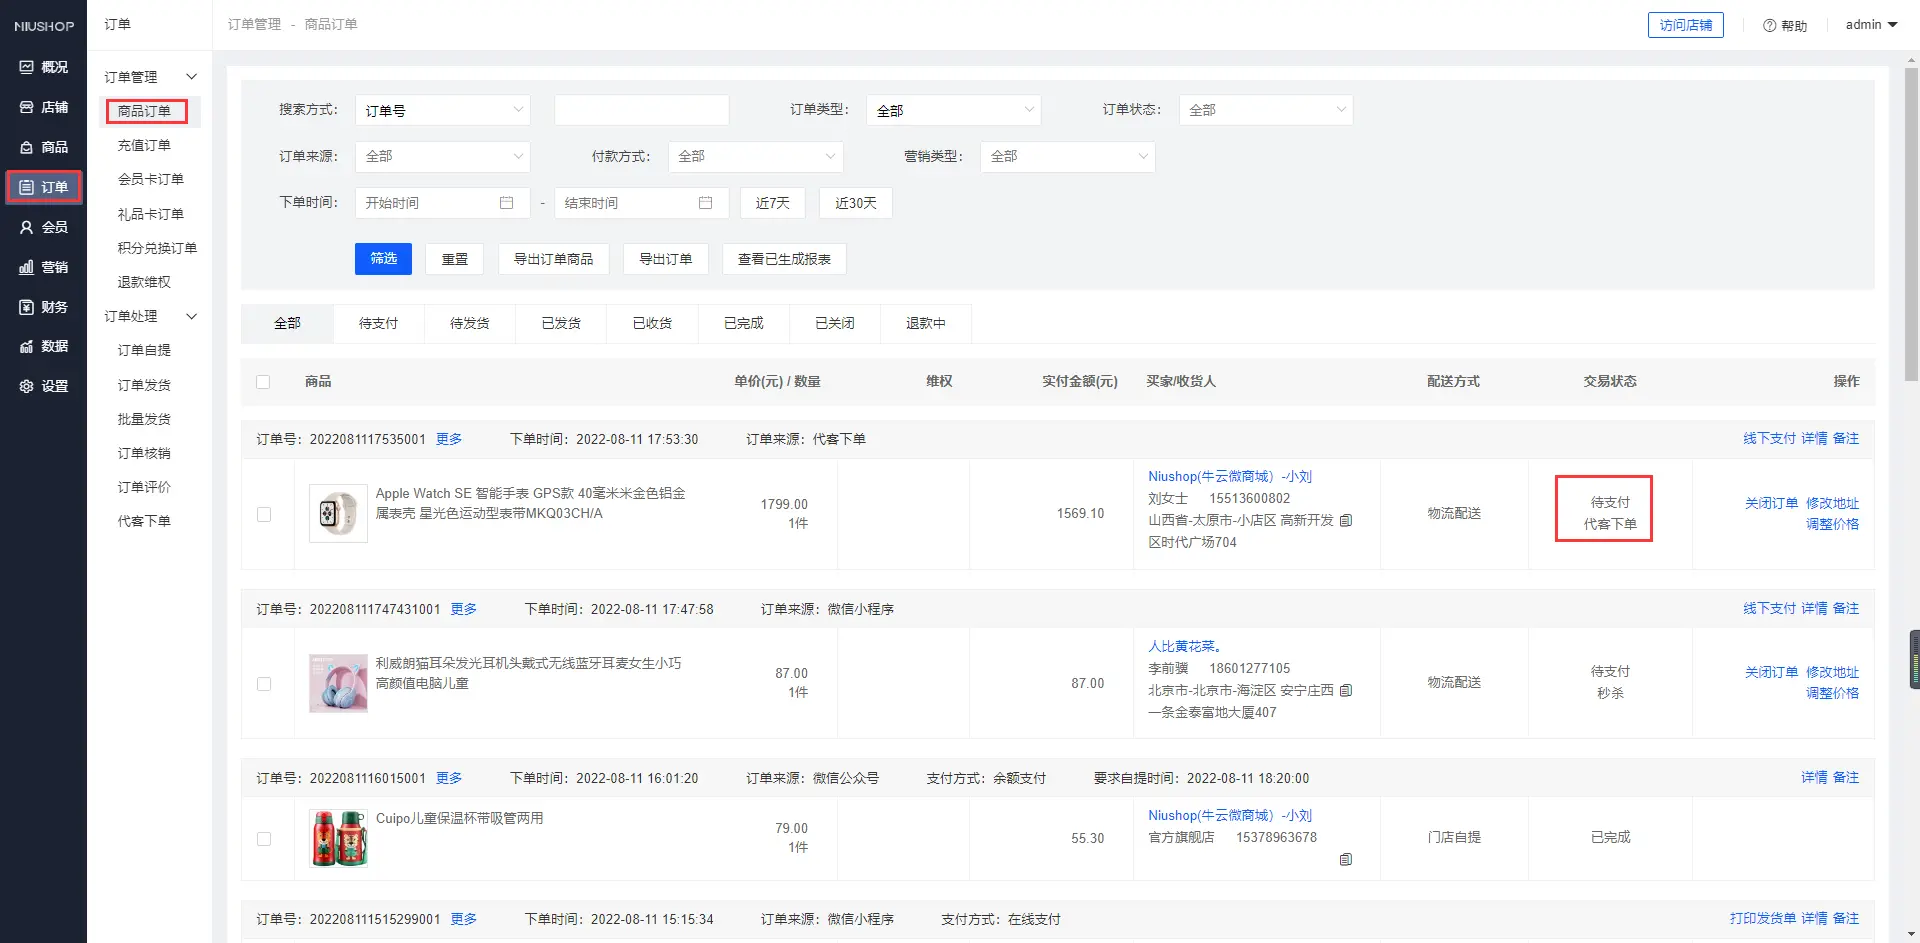Select the Cuipo thermos order checkbox
The image size is (1920, 943).
[264, 839]
